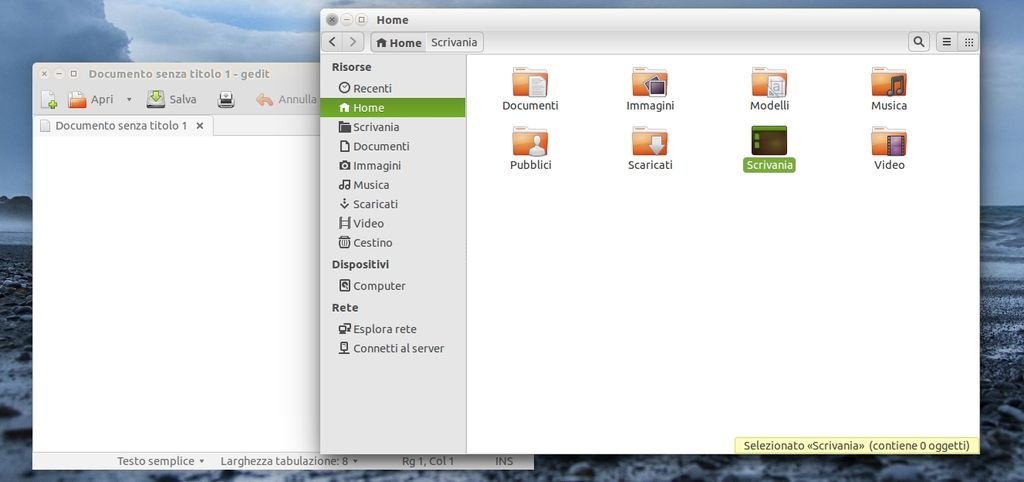The width and height of the screenshot is (1024, 482).
Task: Click Scrivania in the path bar
Action: [x=456, y=42]
